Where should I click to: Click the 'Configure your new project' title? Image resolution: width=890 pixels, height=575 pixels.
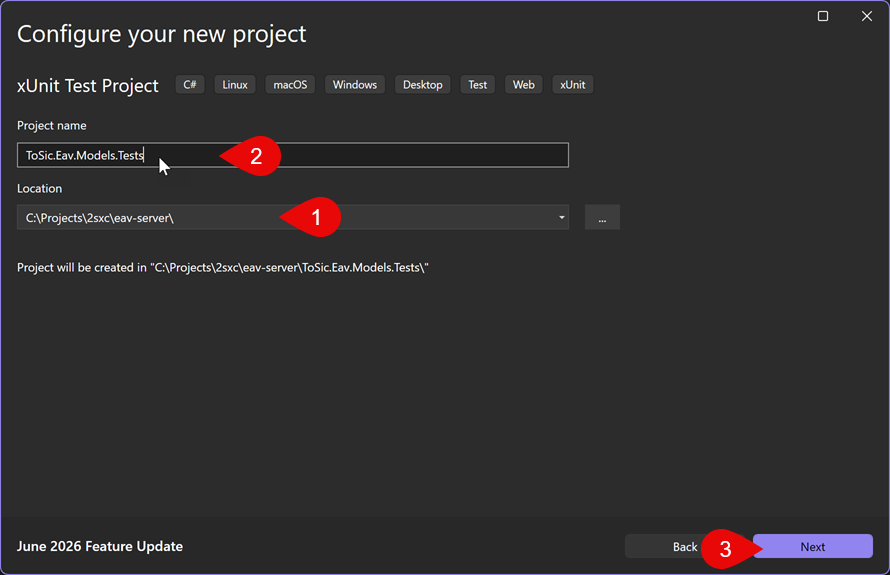[x=162, y=34]
